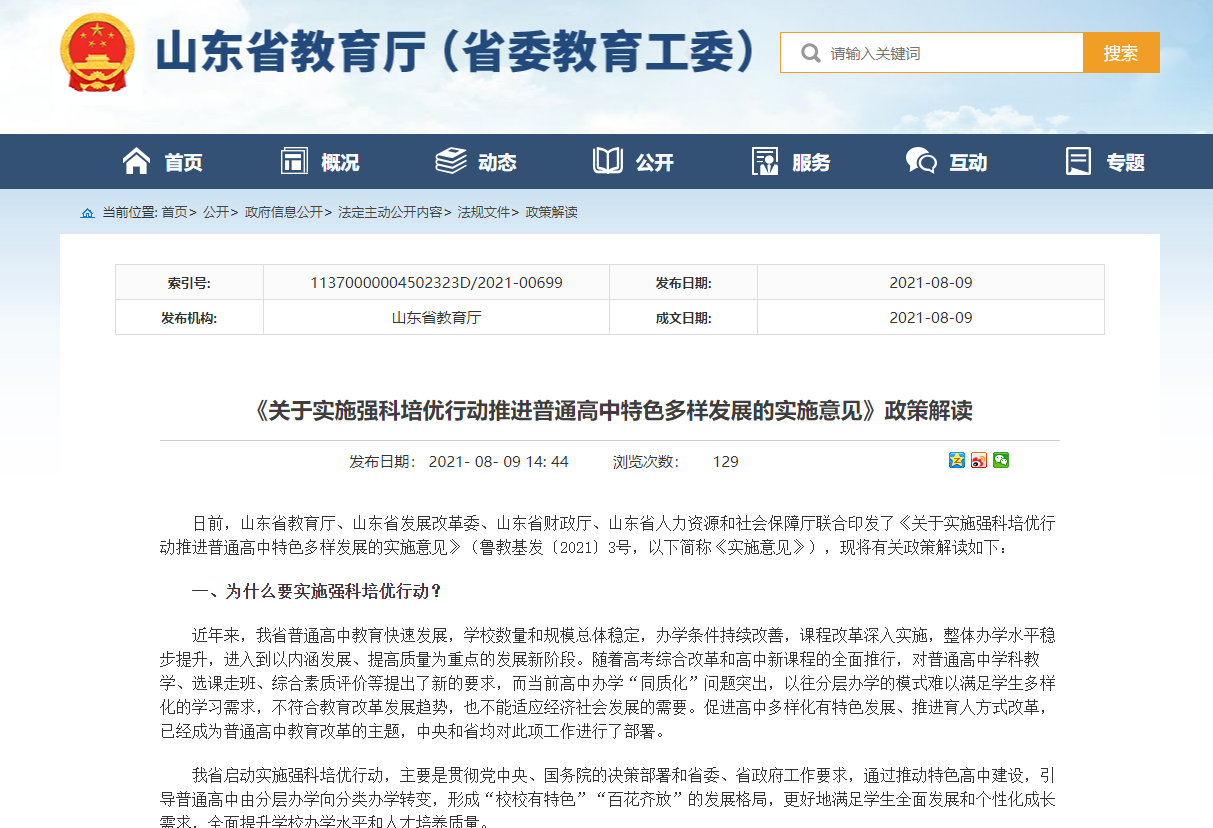Open 动态 via its stacked-layers icon
Image resolution: width=1213 pixels, height=828 pixels.
click(451, 161)
